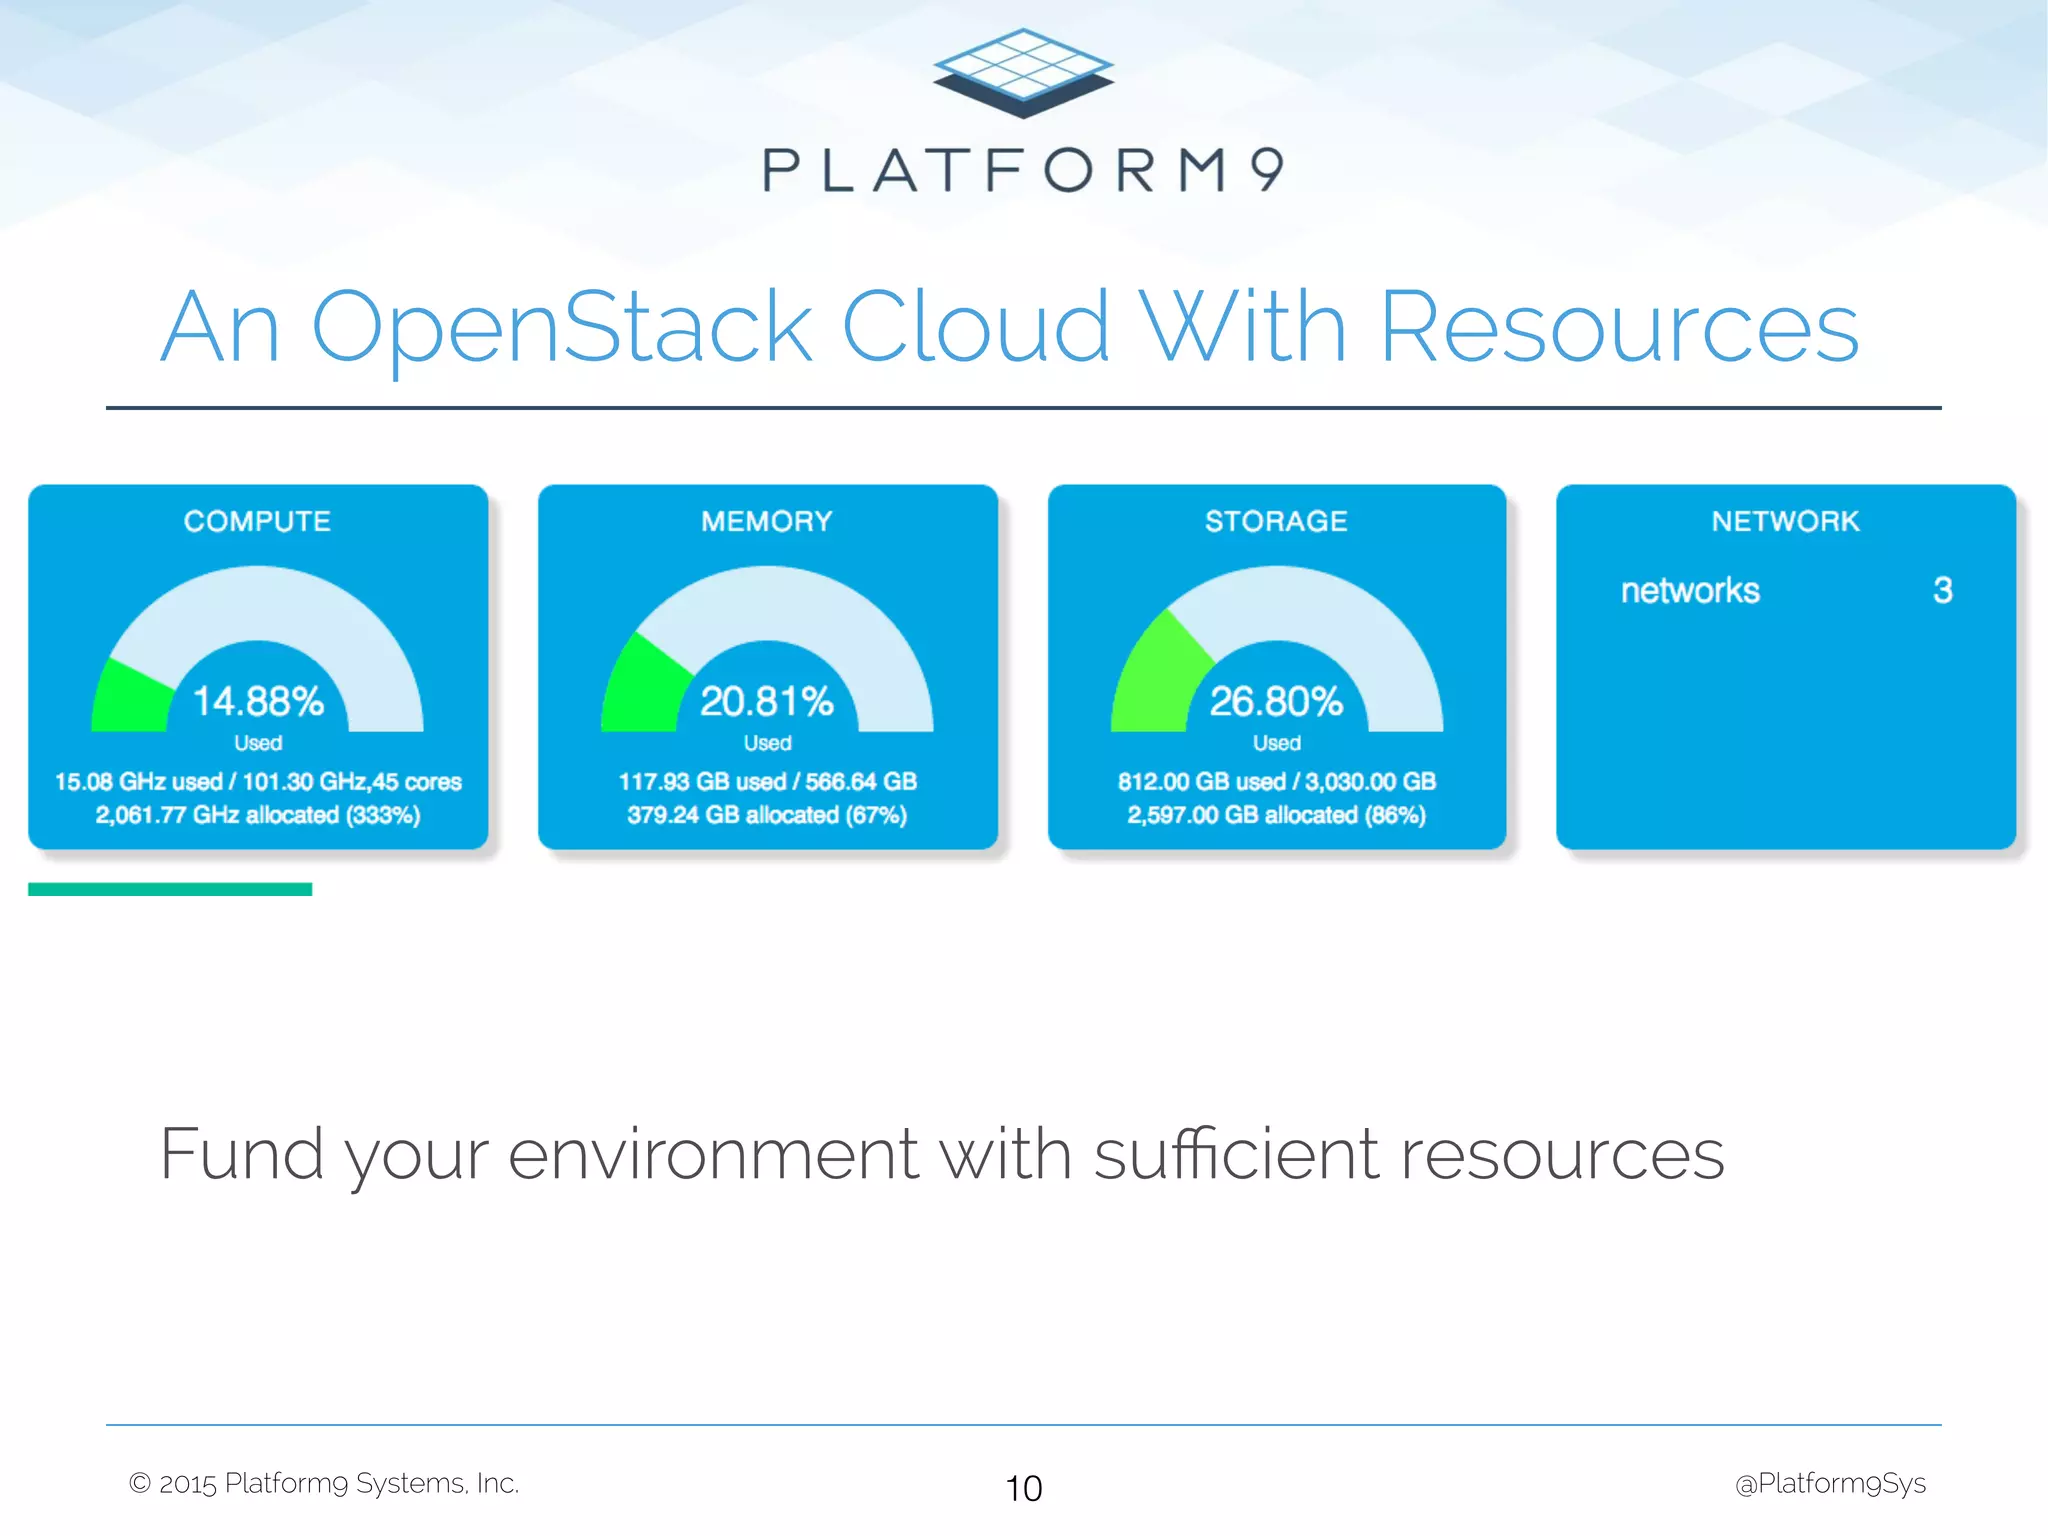
Task: Click the Compute usage gauge
Action: (x=257, y=649)
